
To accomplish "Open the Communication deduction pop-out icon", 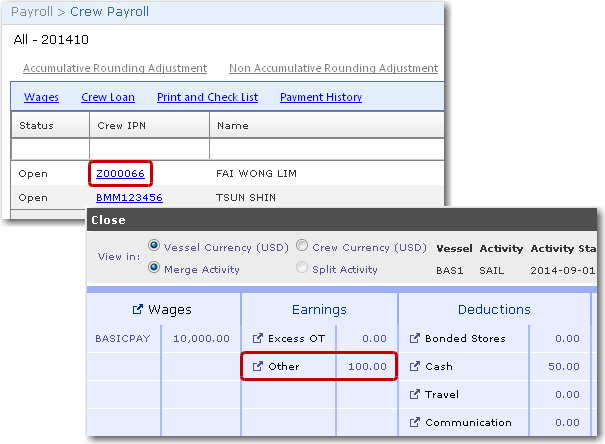I will (414, 423).
